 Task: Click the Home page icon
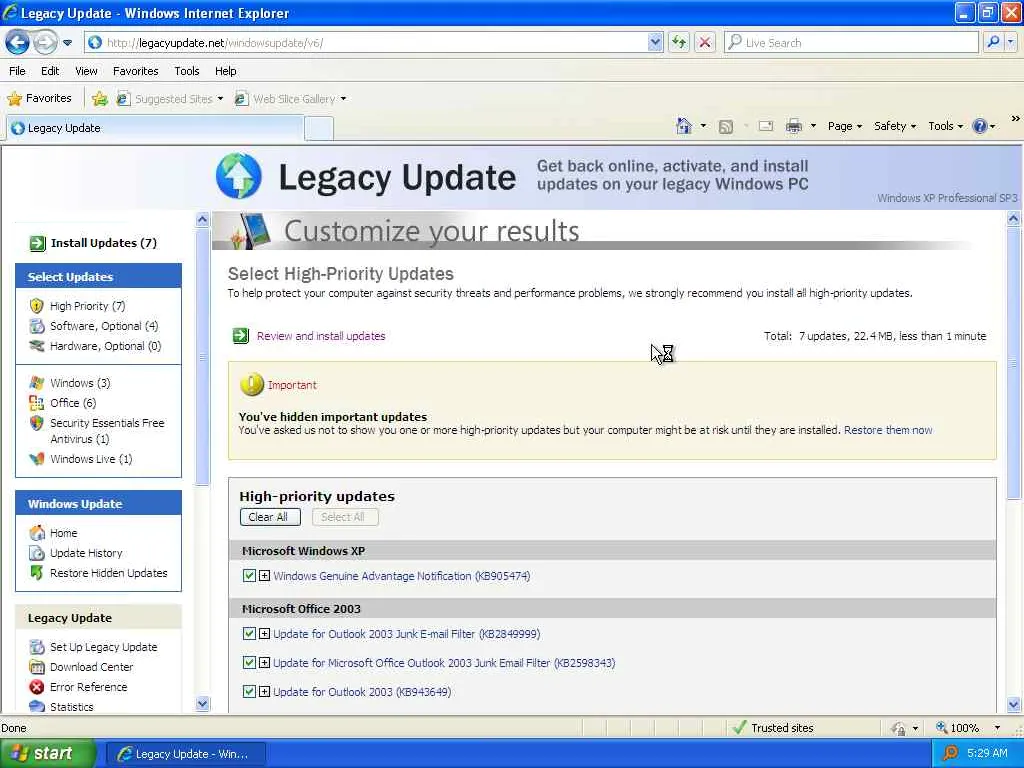(684, 126)
